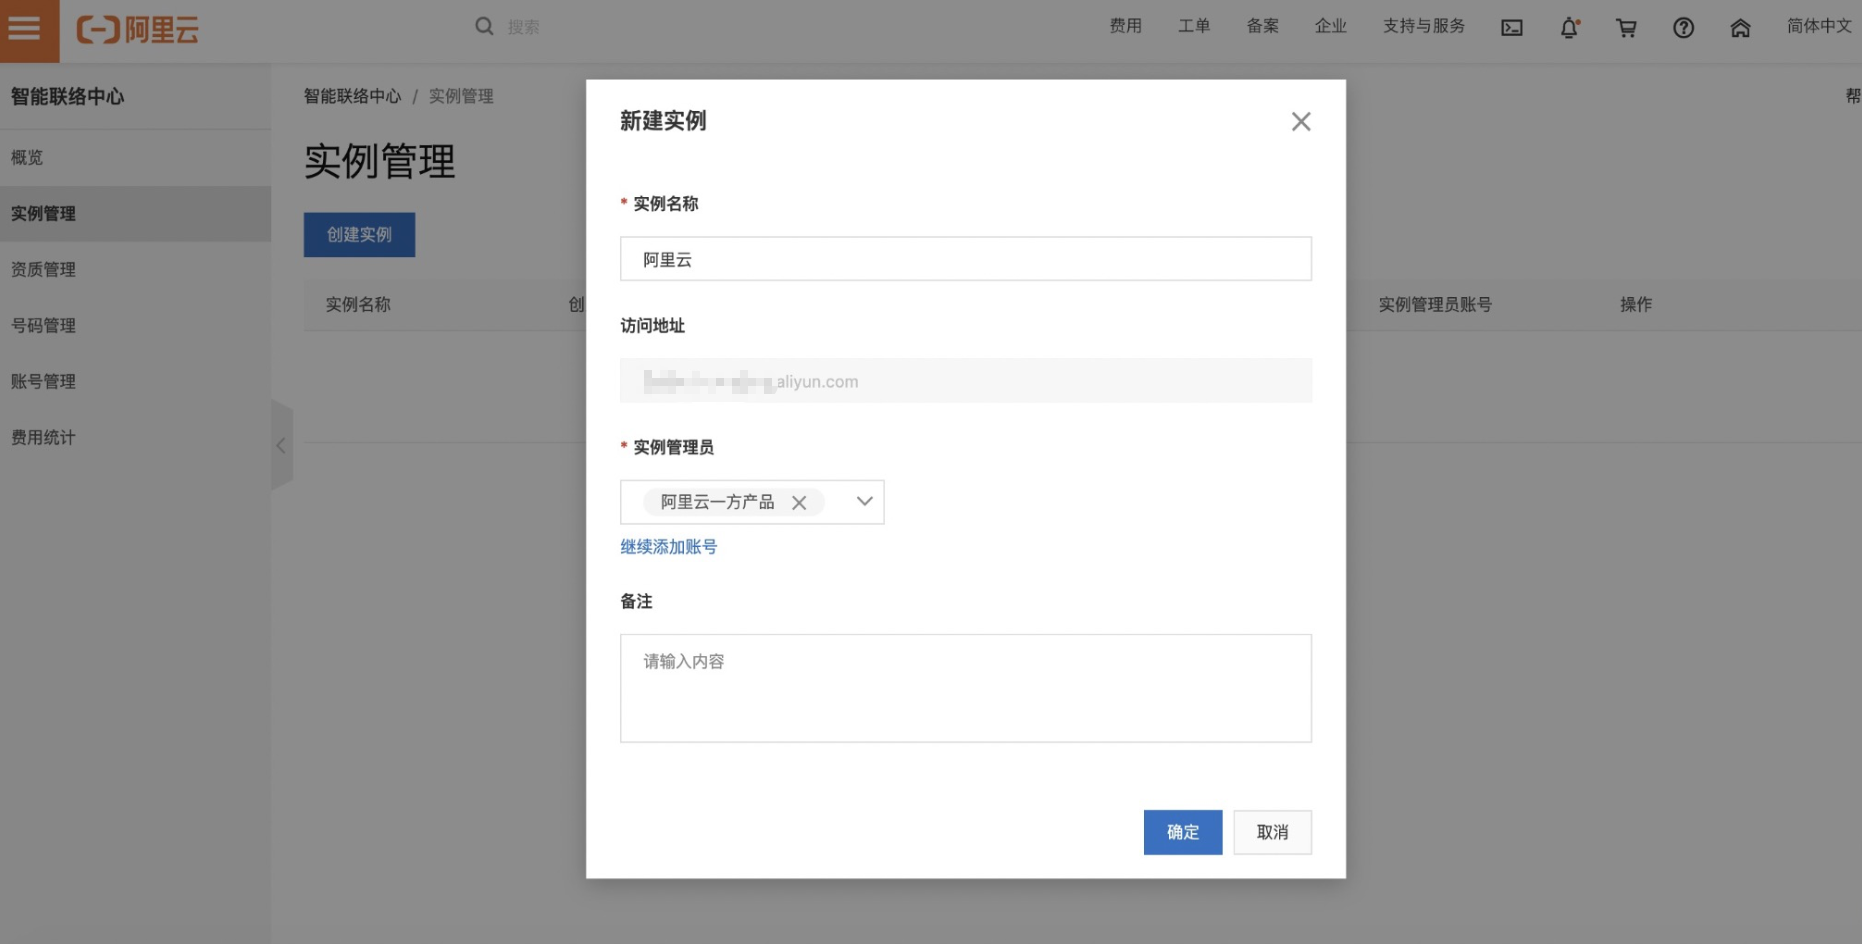Click the 继续添加账号 link
Screen dimensions: 1862x944
tap(668, 547)
